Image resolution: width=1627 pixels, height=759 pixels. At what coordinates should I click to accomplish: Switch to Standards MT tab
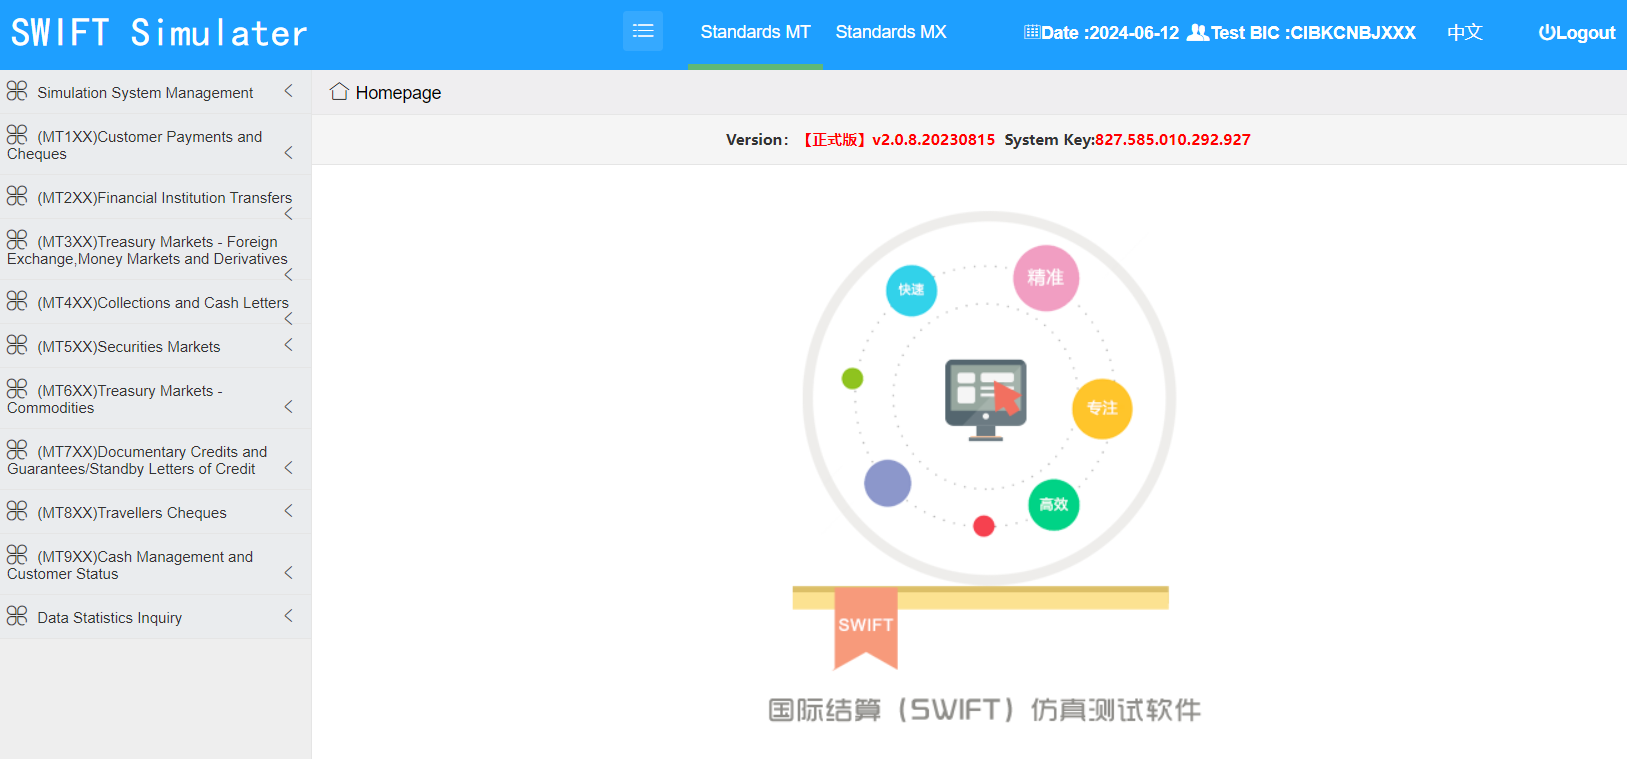click(x=755, y=32)
